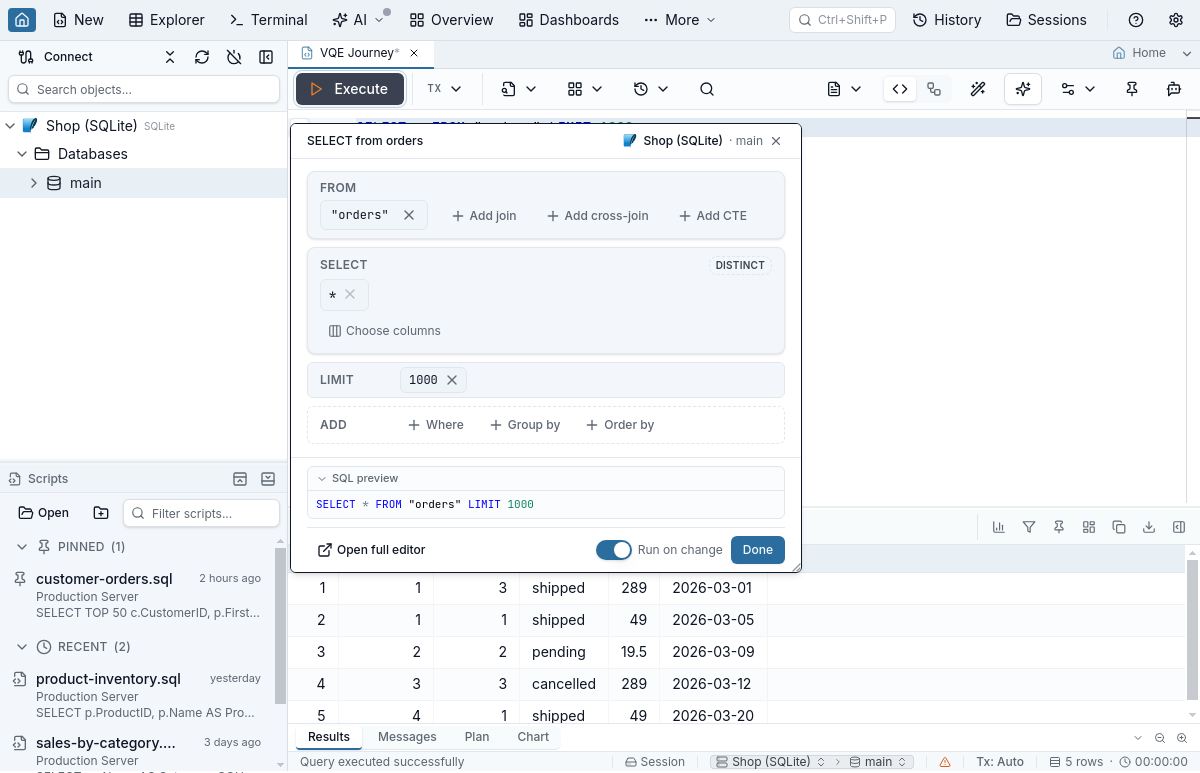Click Add join button
The width and height of the screenshot is (1200, 773).
coord(484,216)
